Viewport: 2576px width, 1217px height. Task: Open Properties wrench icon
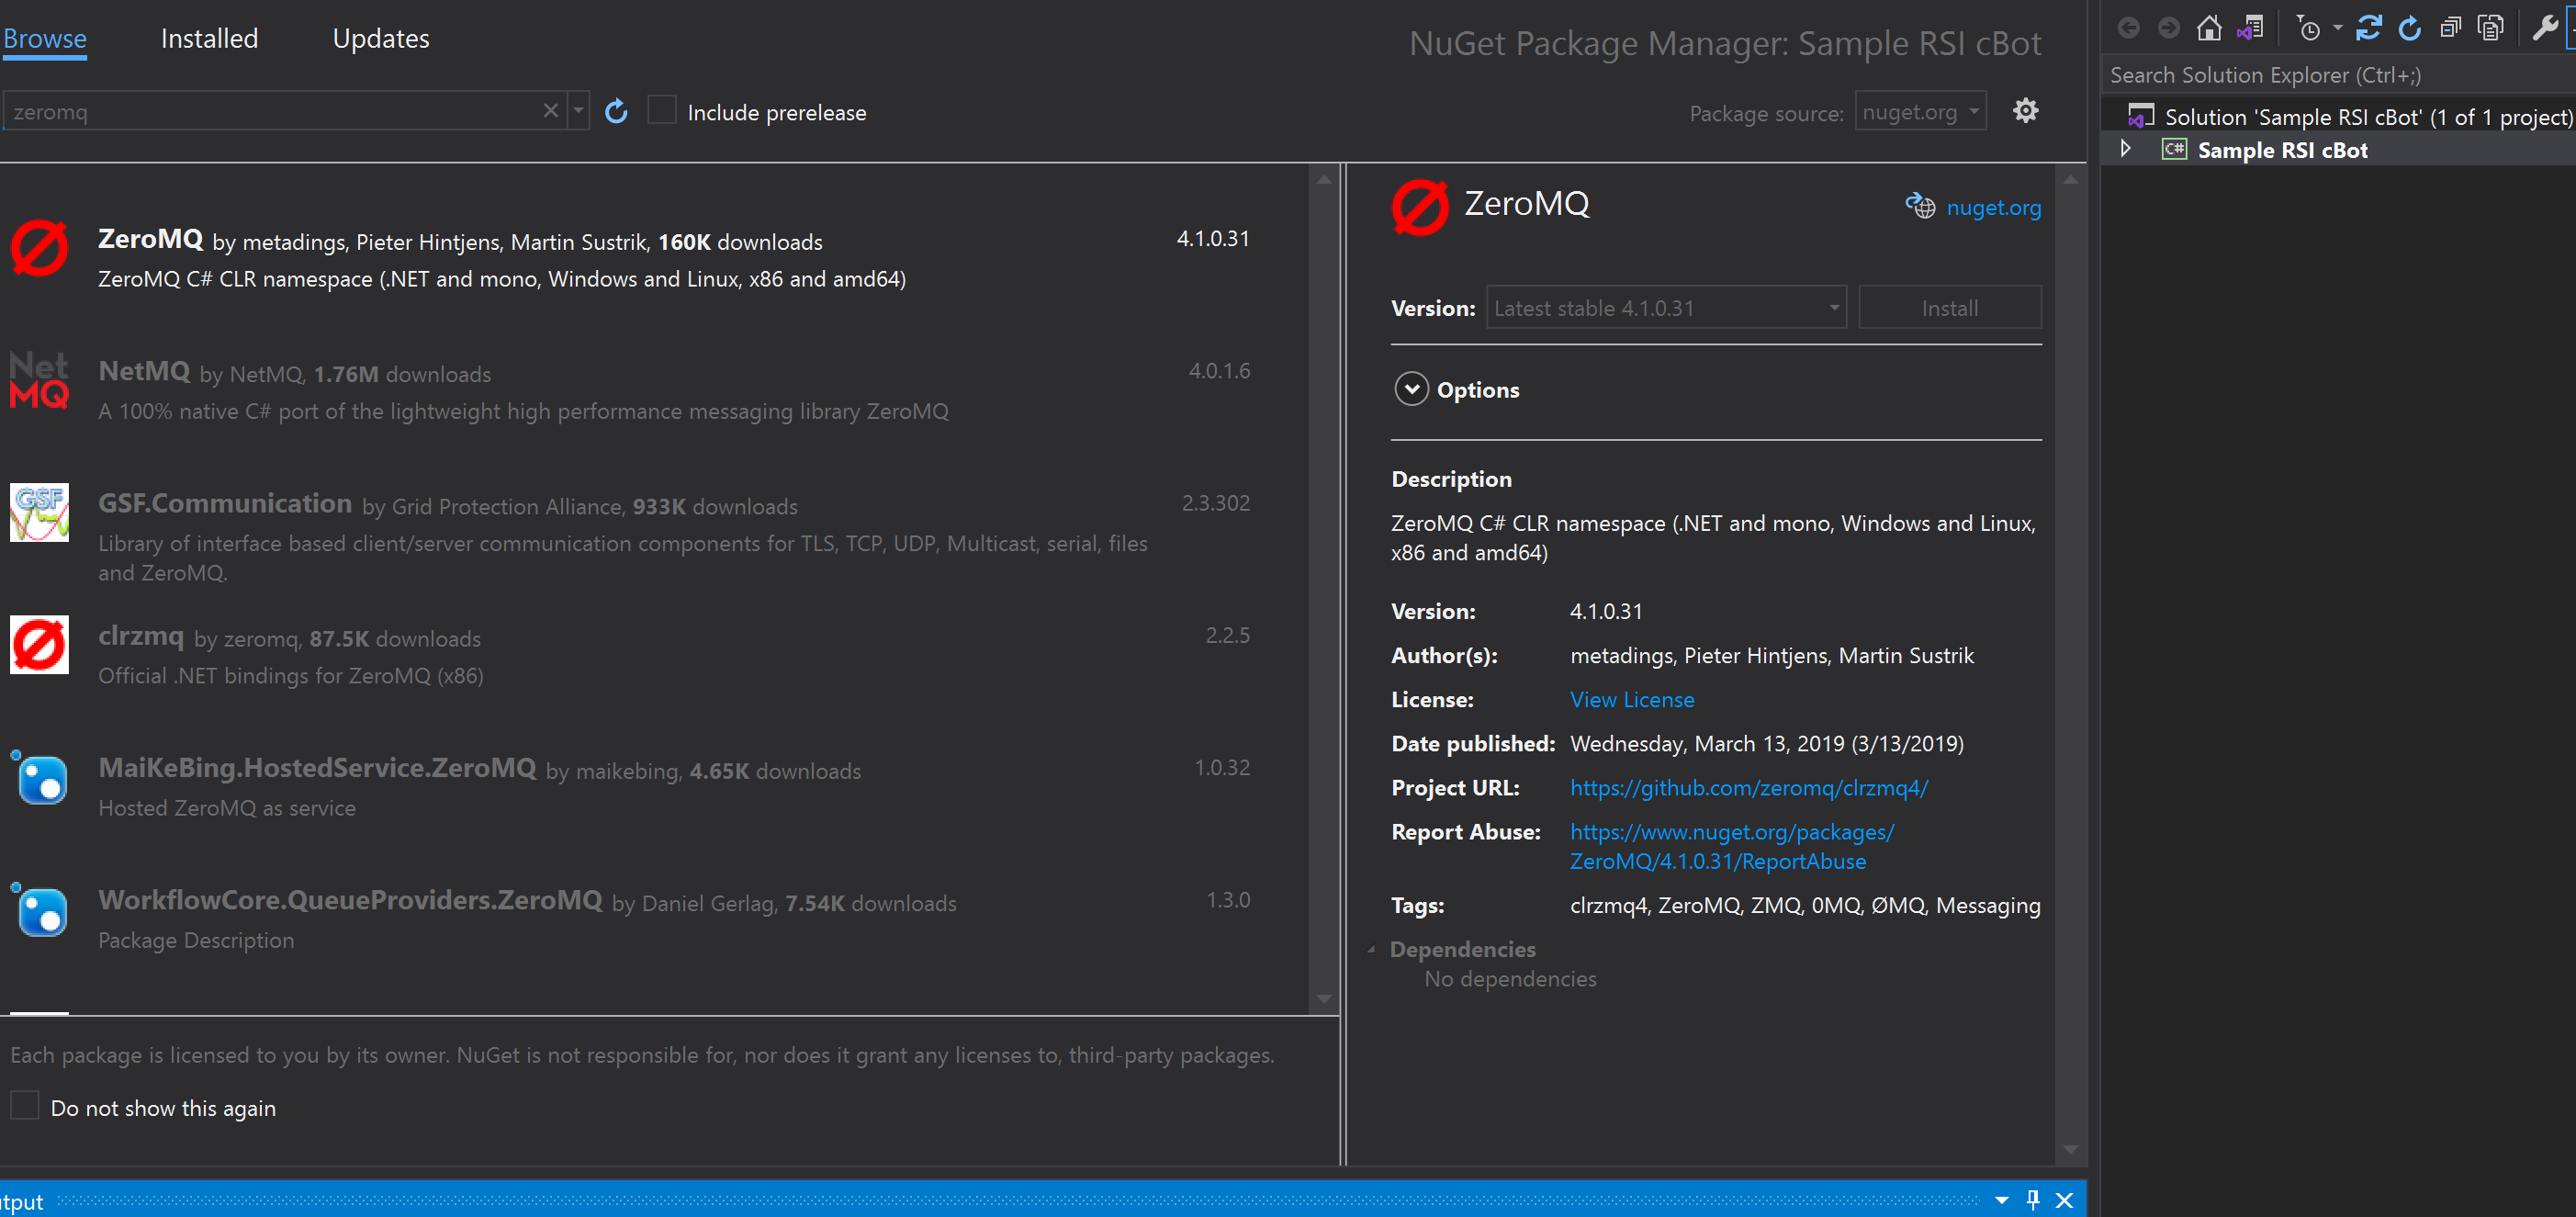(x=2544, y=28)
